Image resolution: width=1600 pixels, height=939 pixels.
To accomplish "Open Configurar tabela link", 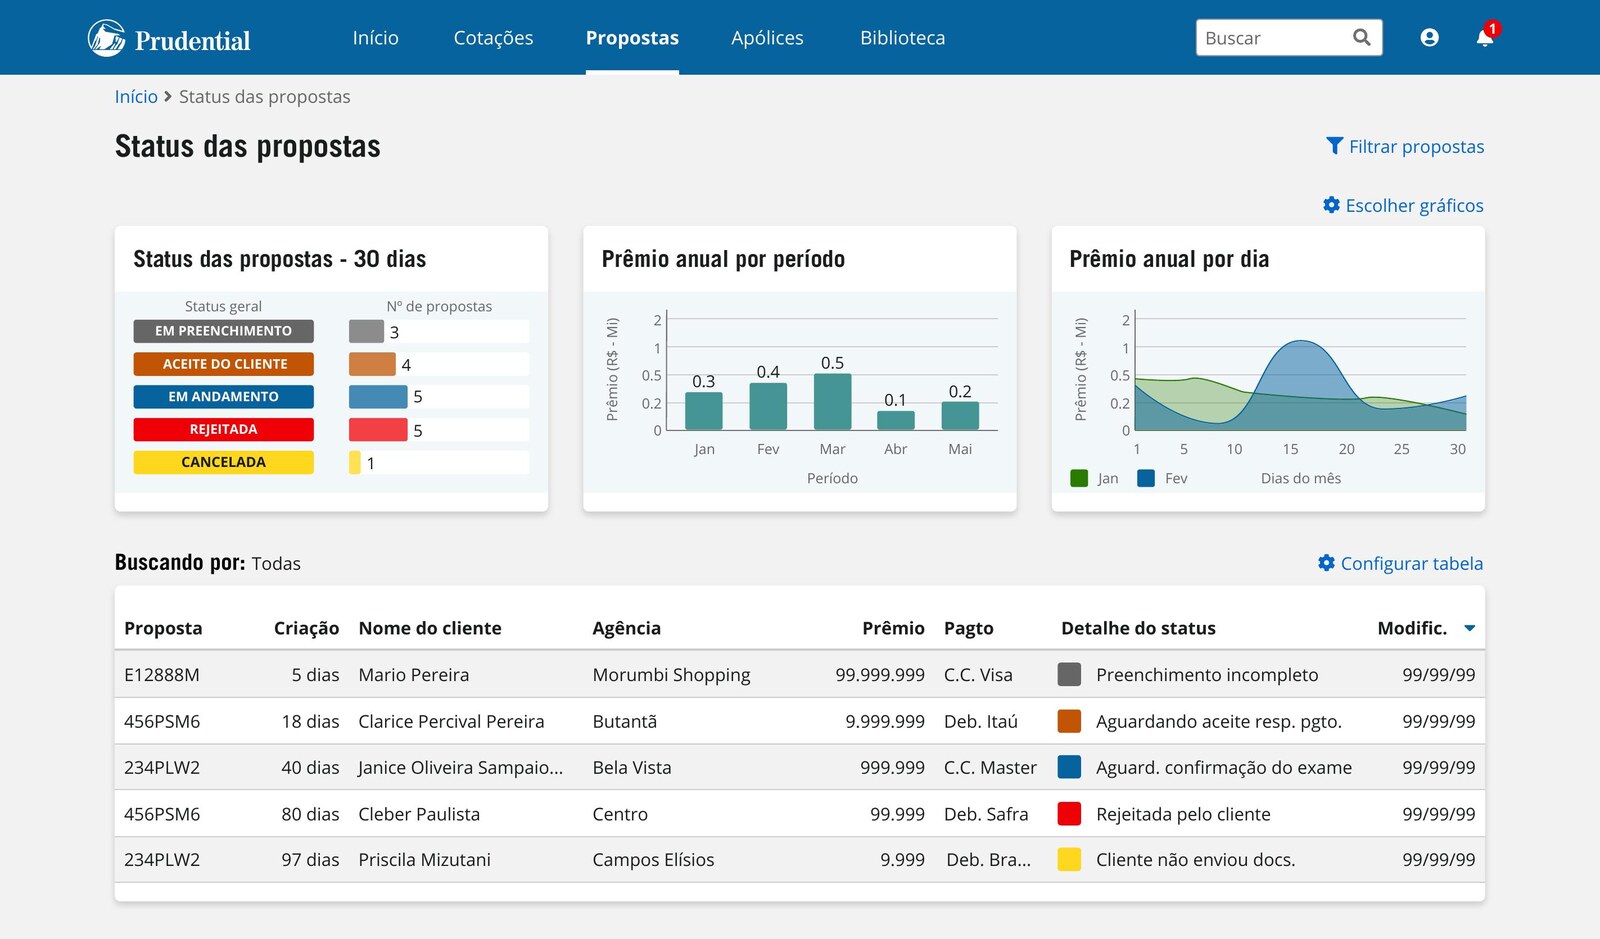I will 1411,563.
